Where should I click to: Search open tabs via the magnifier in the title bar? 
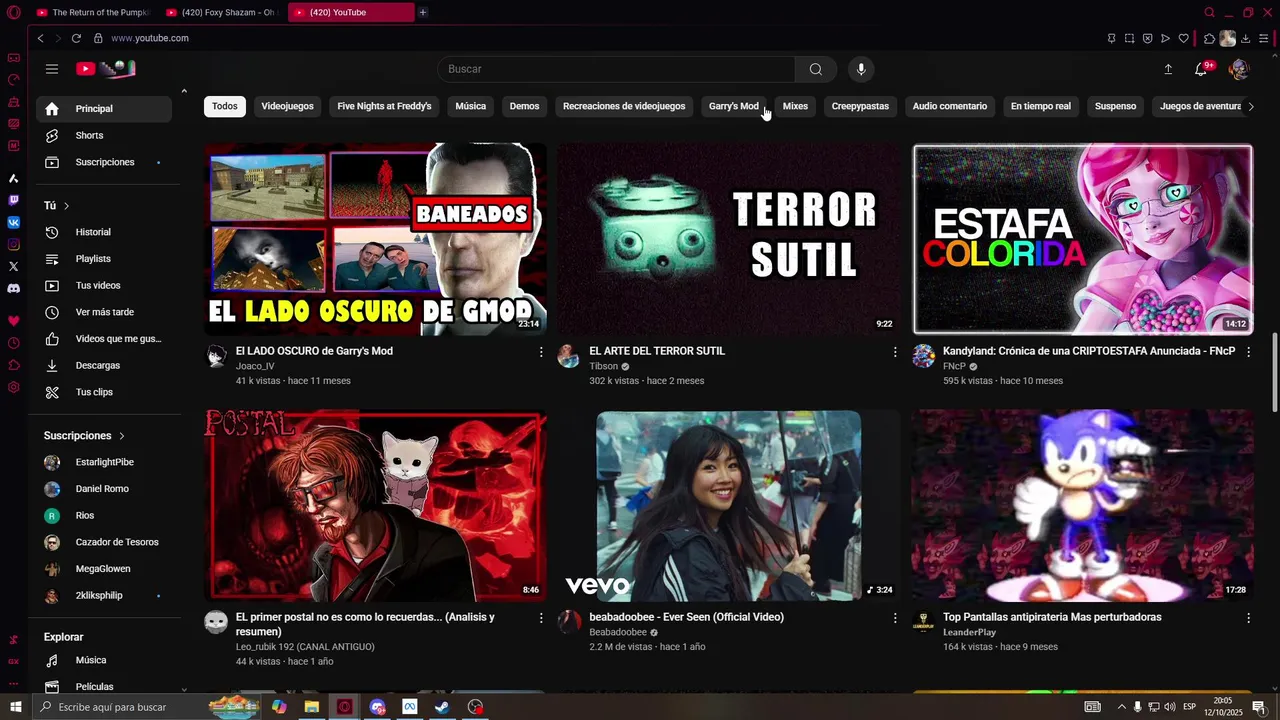point(1209,12)
